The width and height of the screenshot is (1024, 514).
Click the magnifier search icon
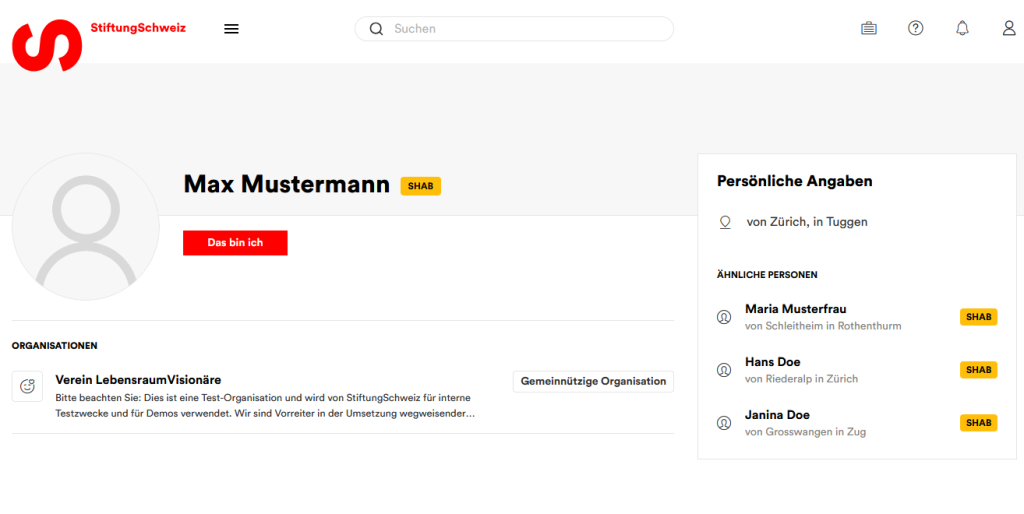pyautogui.click(x=376, y=29)
